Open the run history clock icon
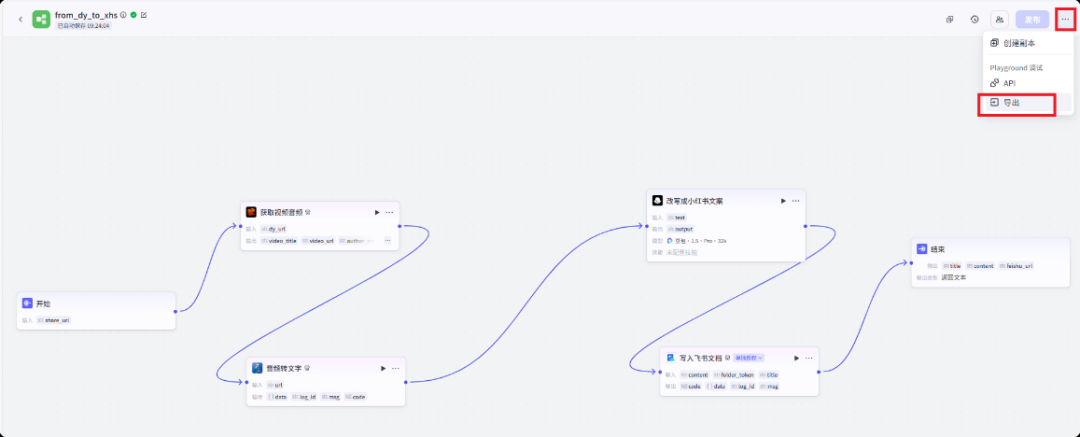 coord(974,19)
